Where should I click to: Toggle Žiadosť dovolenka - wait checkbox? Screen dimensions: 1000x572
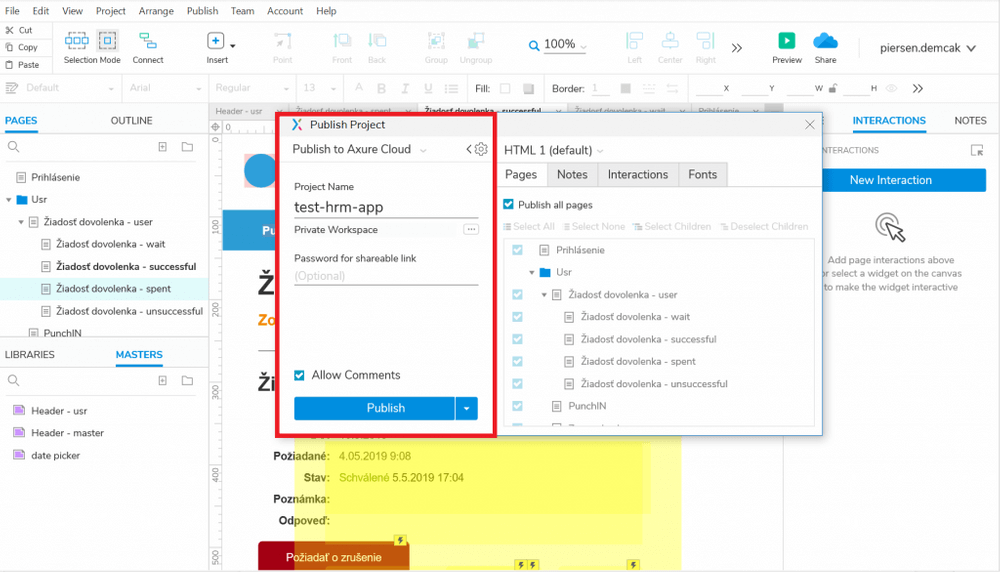[x=517, y=317]
